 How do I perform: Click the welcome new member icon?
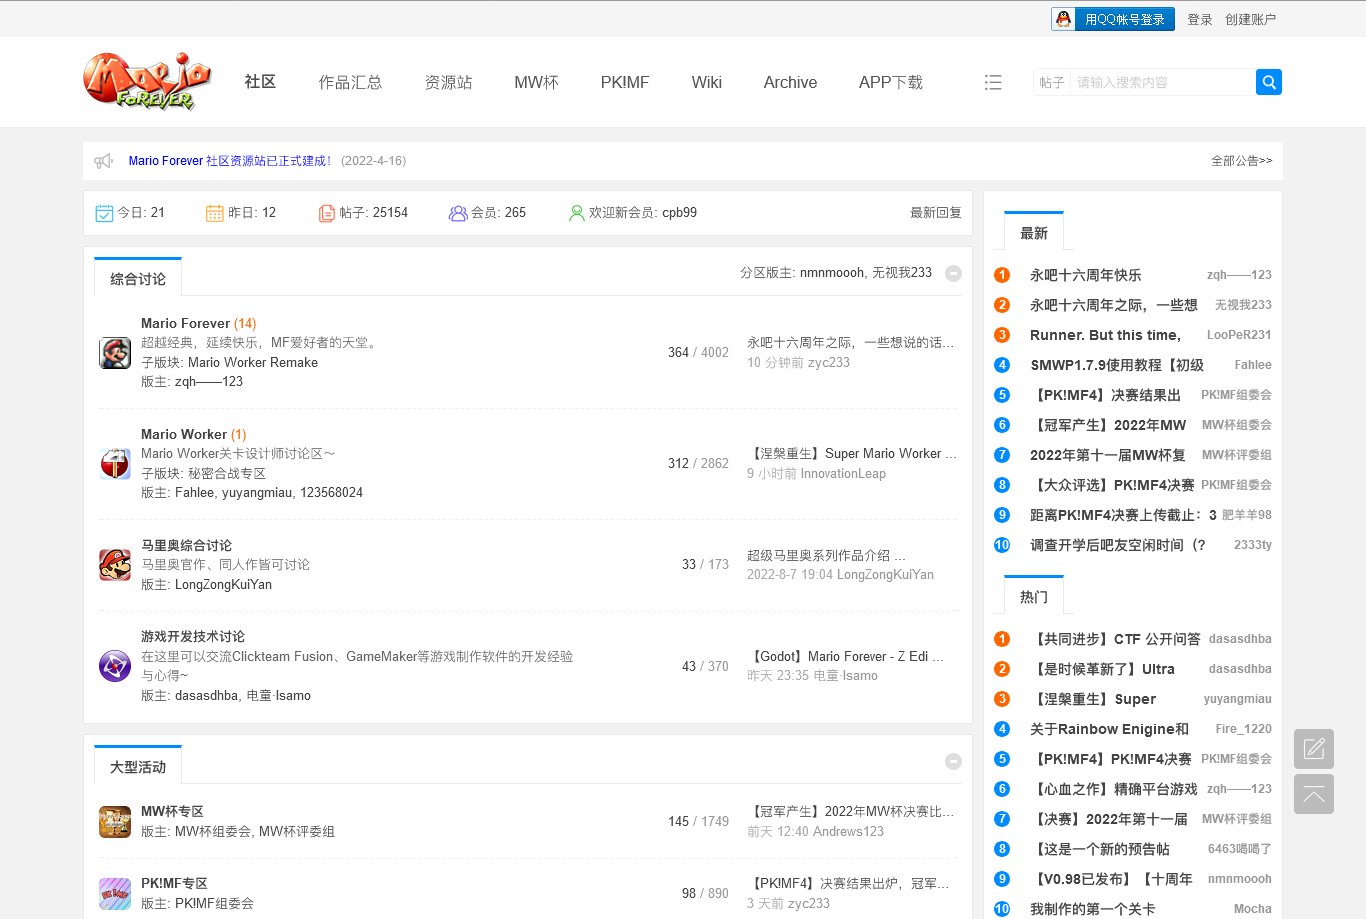point(576,213)
